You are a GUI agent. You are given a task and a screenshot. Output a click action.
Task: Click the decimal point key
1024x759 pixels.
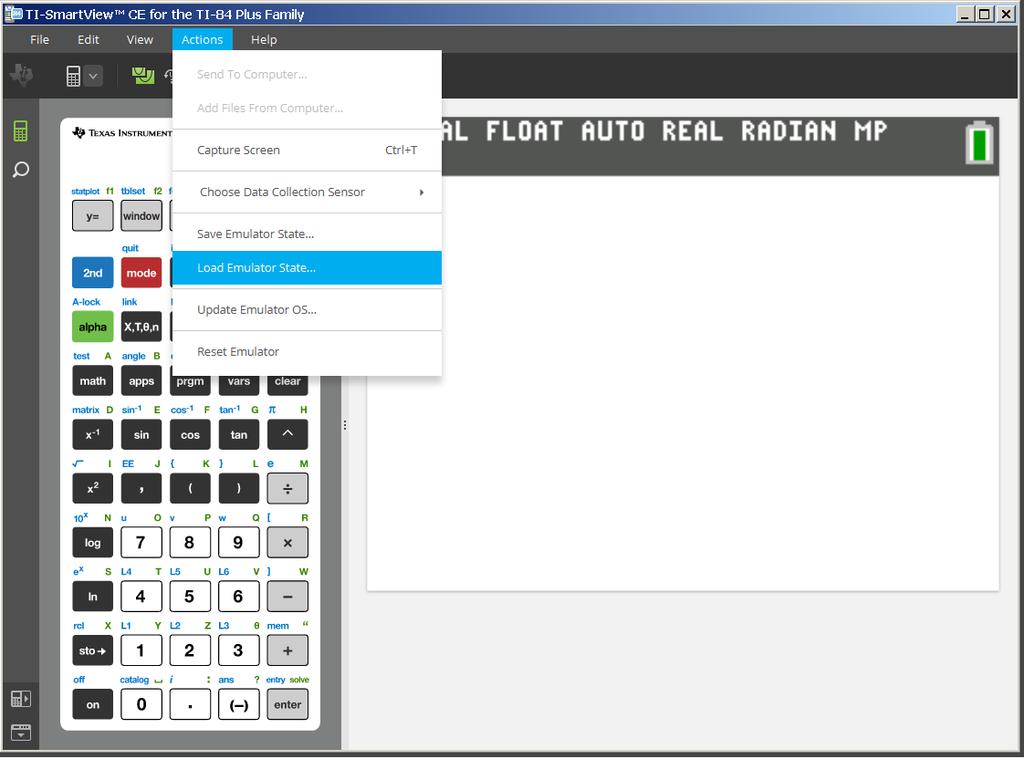(190, 705)
